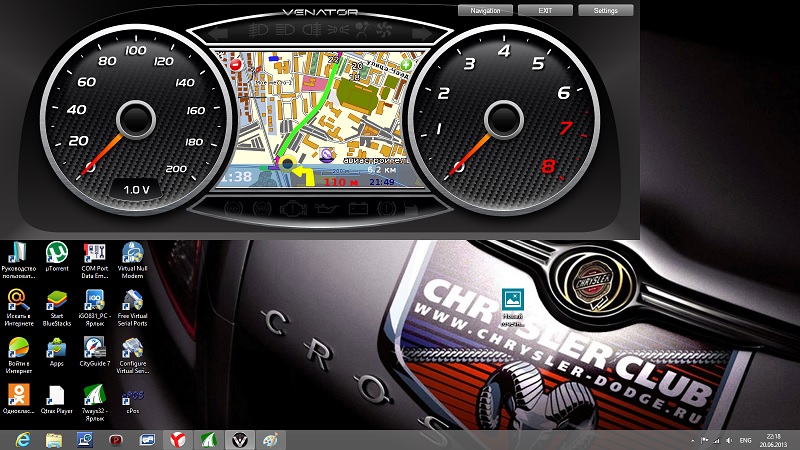This screenshot has width=800, height=450.
Task: Click the brake warning indicator lamp
Action: [x=386, y=209]
